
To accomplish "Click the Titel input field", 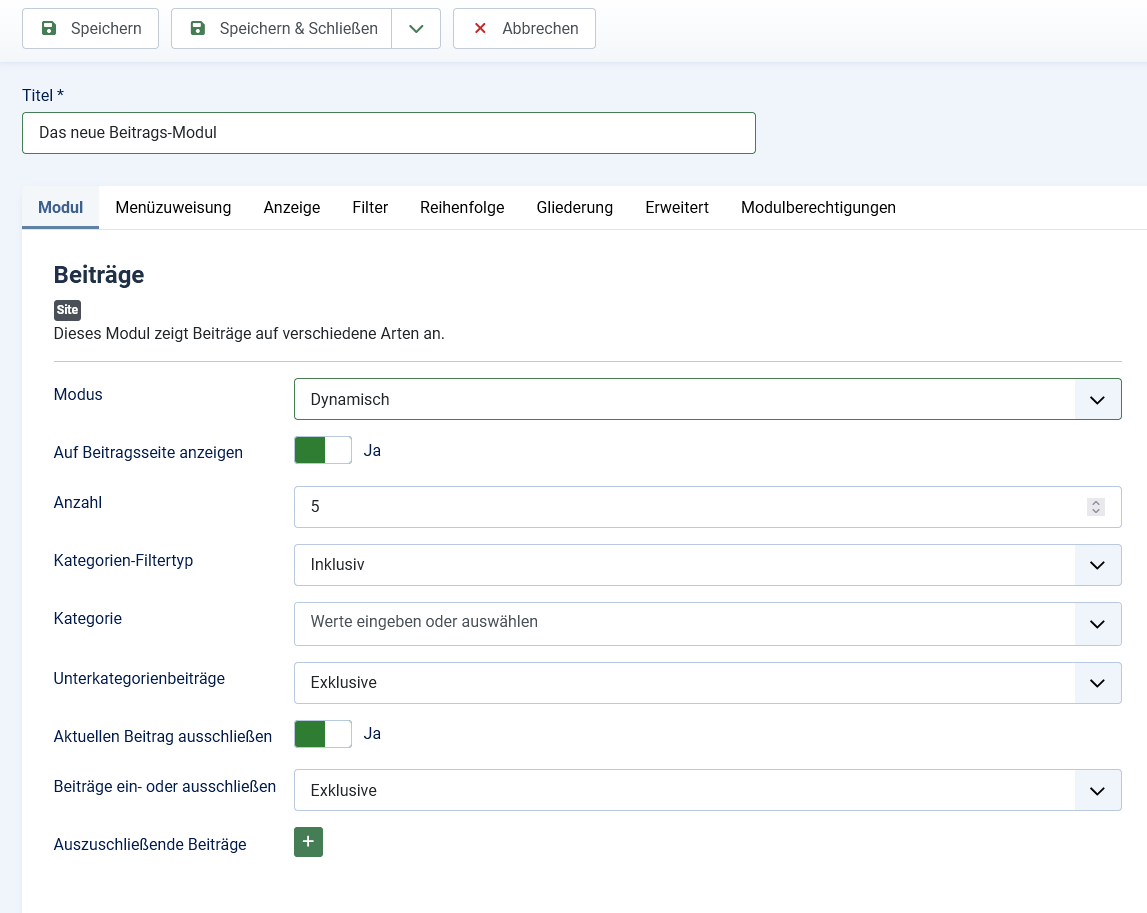I will pos(388,133).
